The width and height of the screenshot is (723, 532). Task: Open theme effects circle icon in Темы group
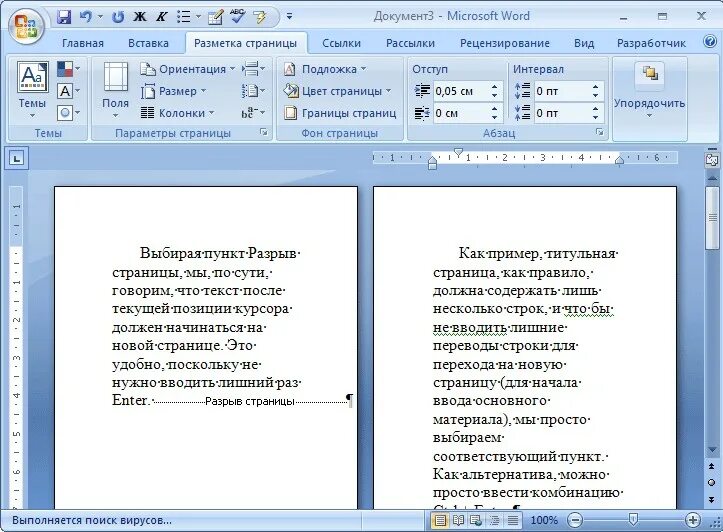(x=69, y=112)
